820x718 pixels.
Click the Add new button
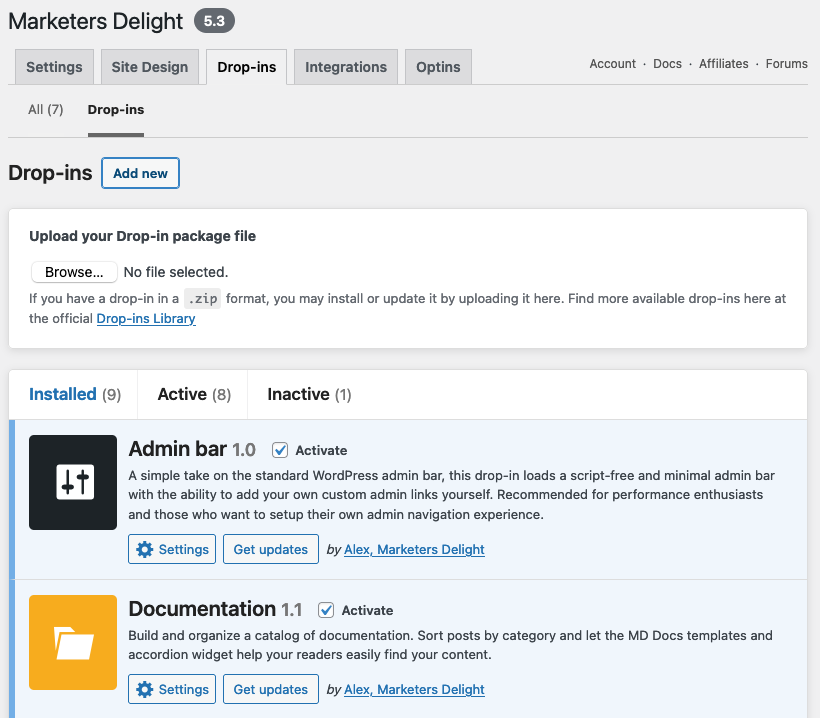point(140,172)
